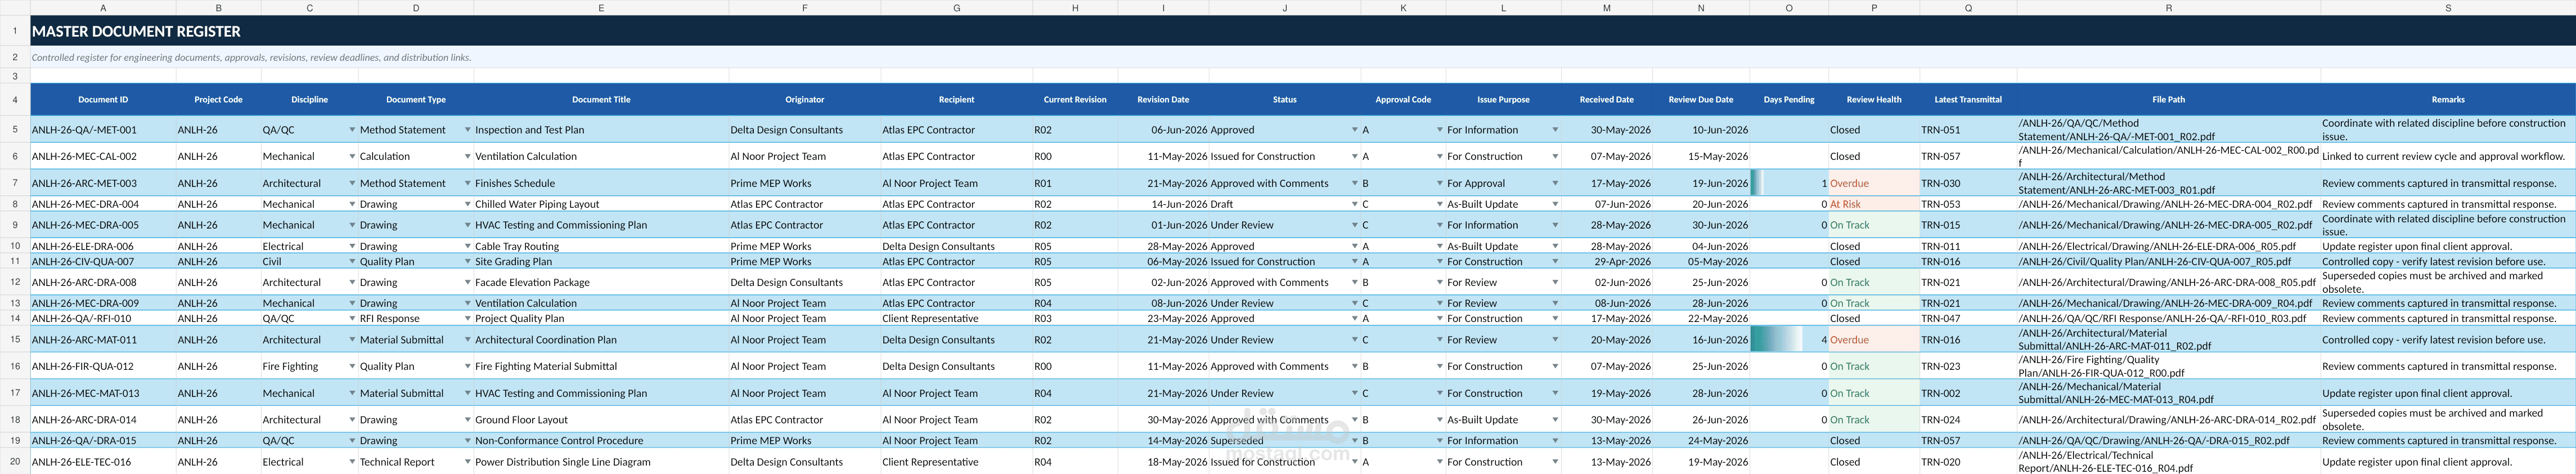Image resolution: width=2576 pixels, height=474 pixels.
Task: Select Days Pending data bar showing 4
Action: point(1789,339)
